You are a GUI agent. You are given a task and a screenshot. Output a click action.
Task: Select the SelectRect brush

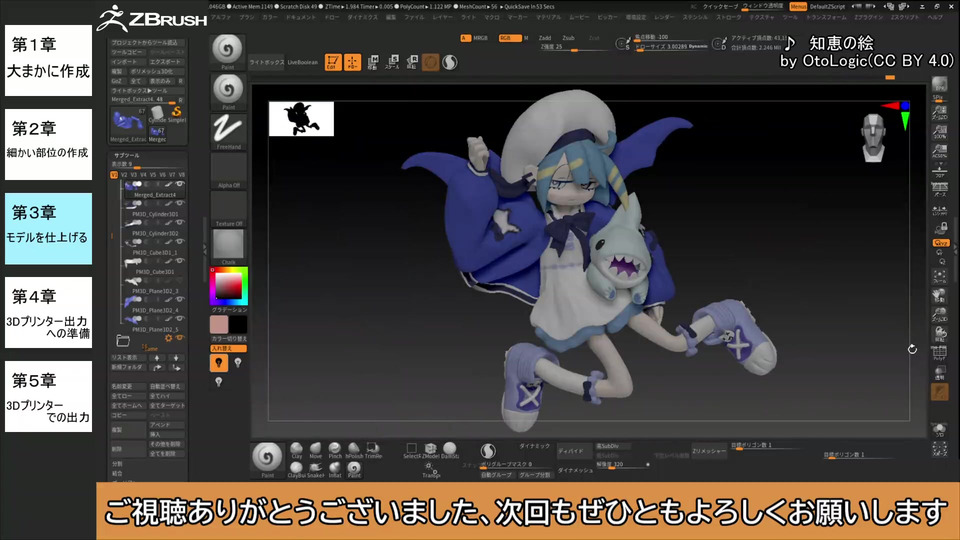coord(411,451)
